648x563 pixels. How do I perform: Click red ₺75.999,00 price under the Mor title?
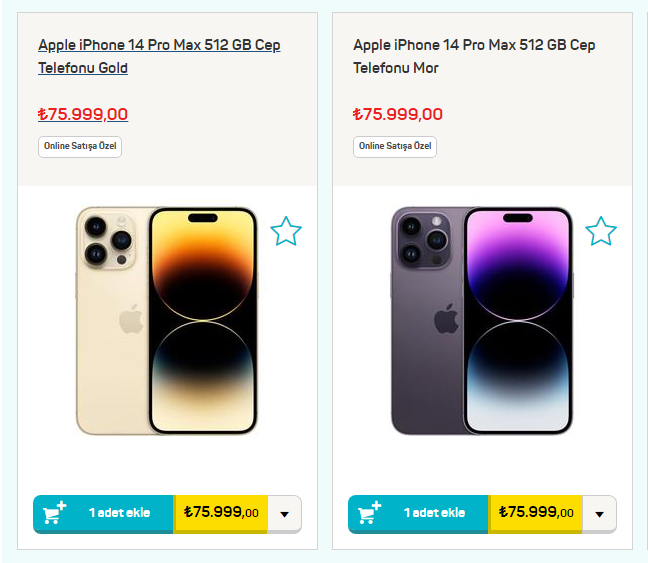point(398,114)
